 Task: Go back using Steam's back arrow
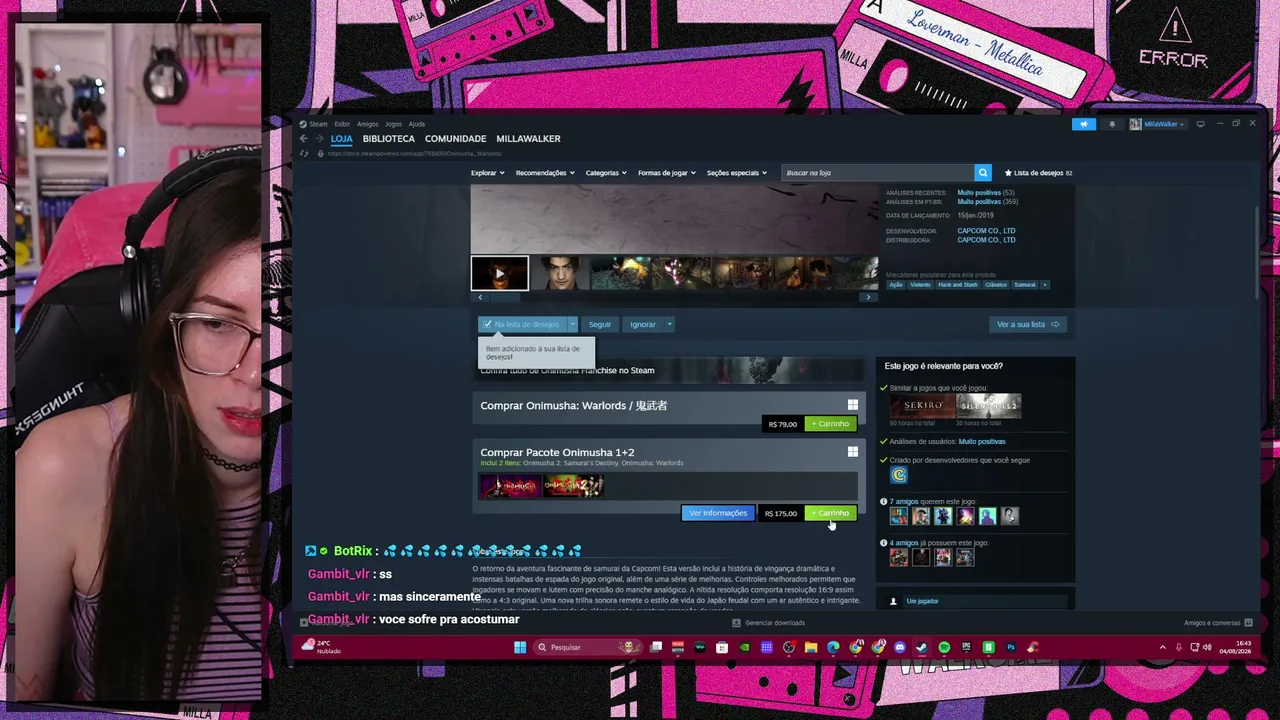point(304,139)
